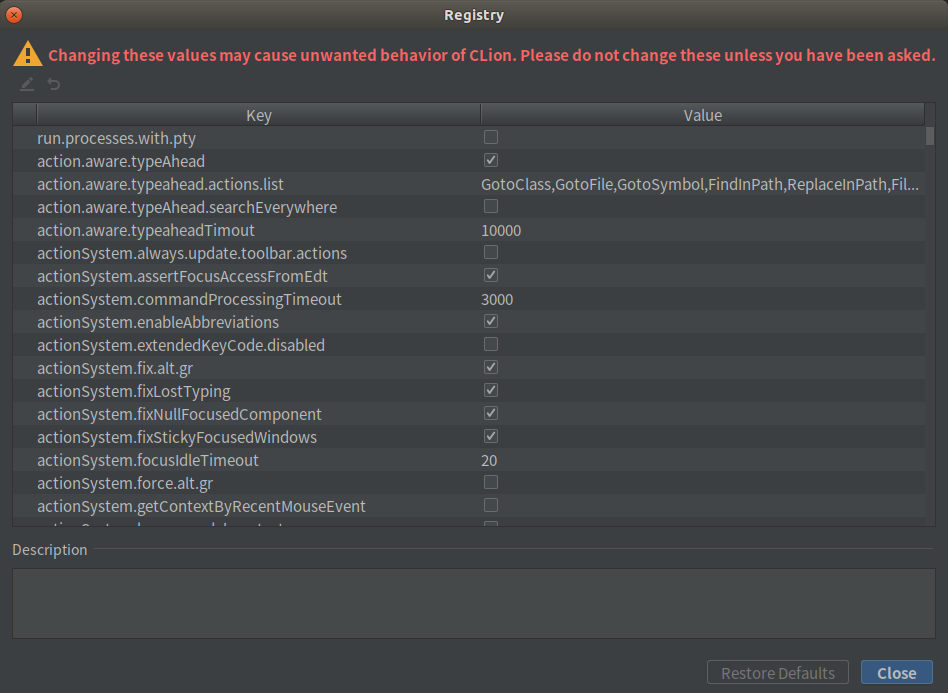Image resolution: width=948 pixels, height=693 pixels.
Task: Enable the actionSystem.extendedKeyCode.disabled checkbox
Action: pyautogui.click(x=490, y=344)
